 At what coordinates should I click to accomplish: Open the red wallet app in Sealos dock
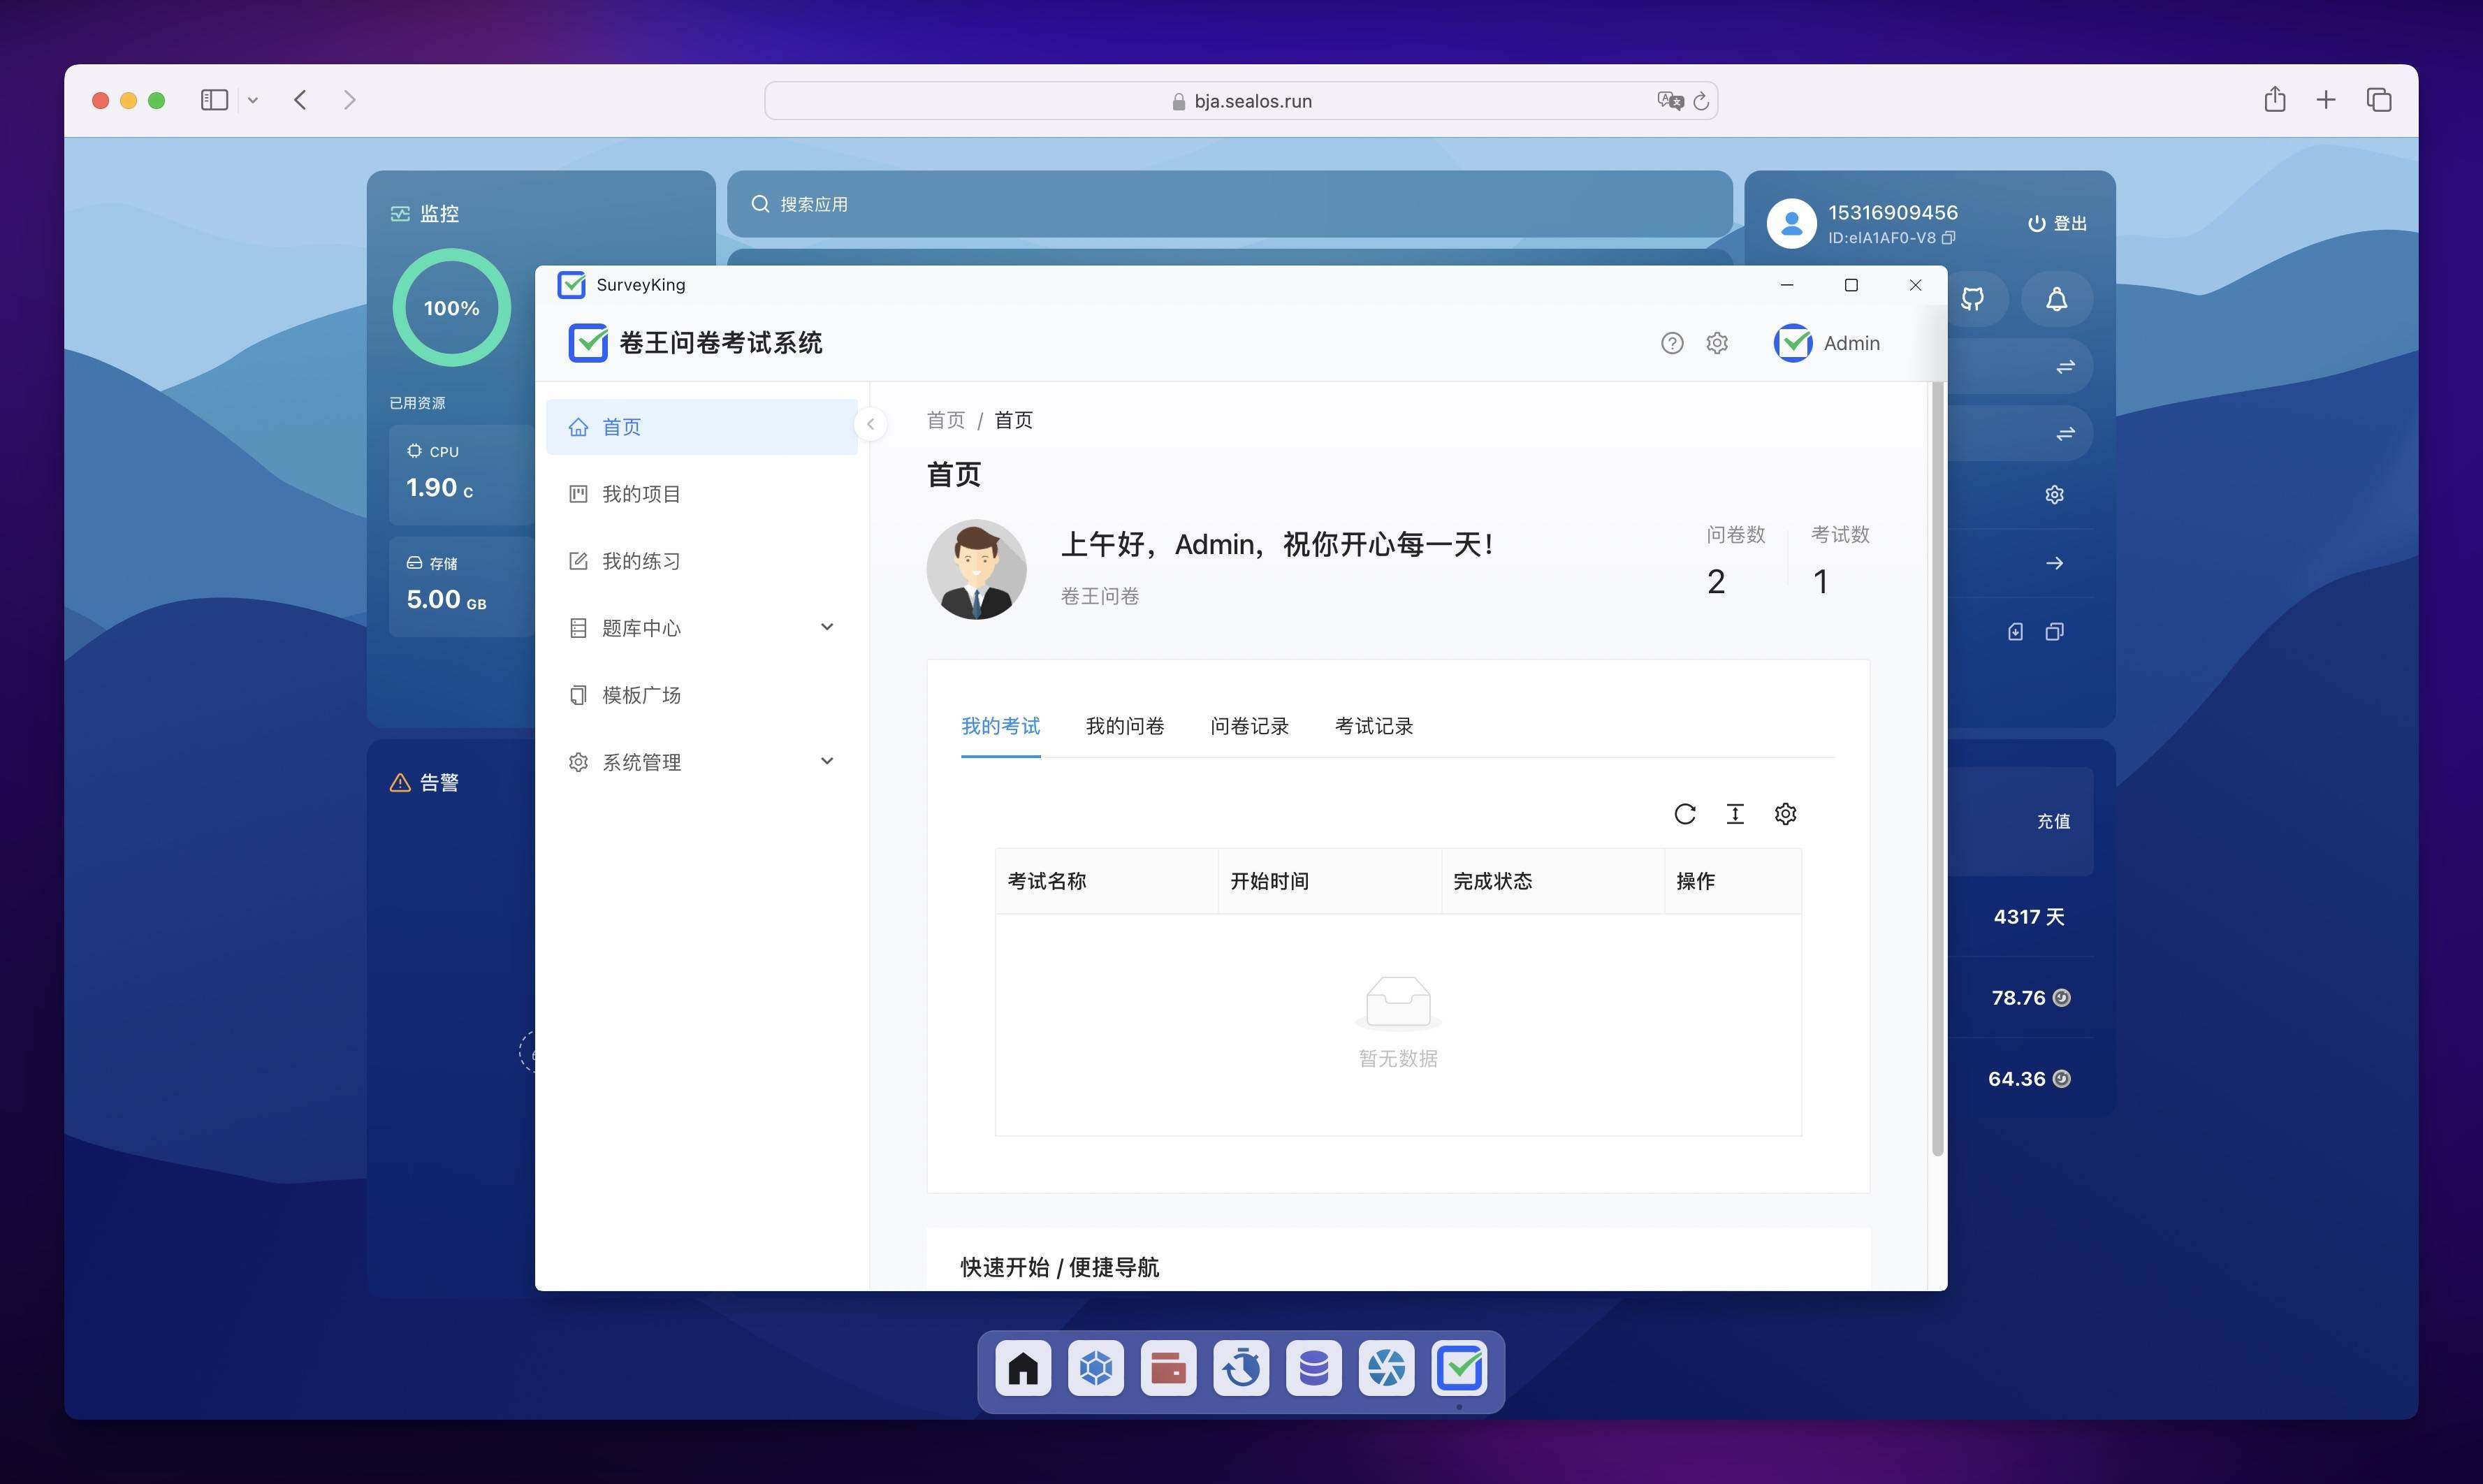click(x=1168, y=1368)
